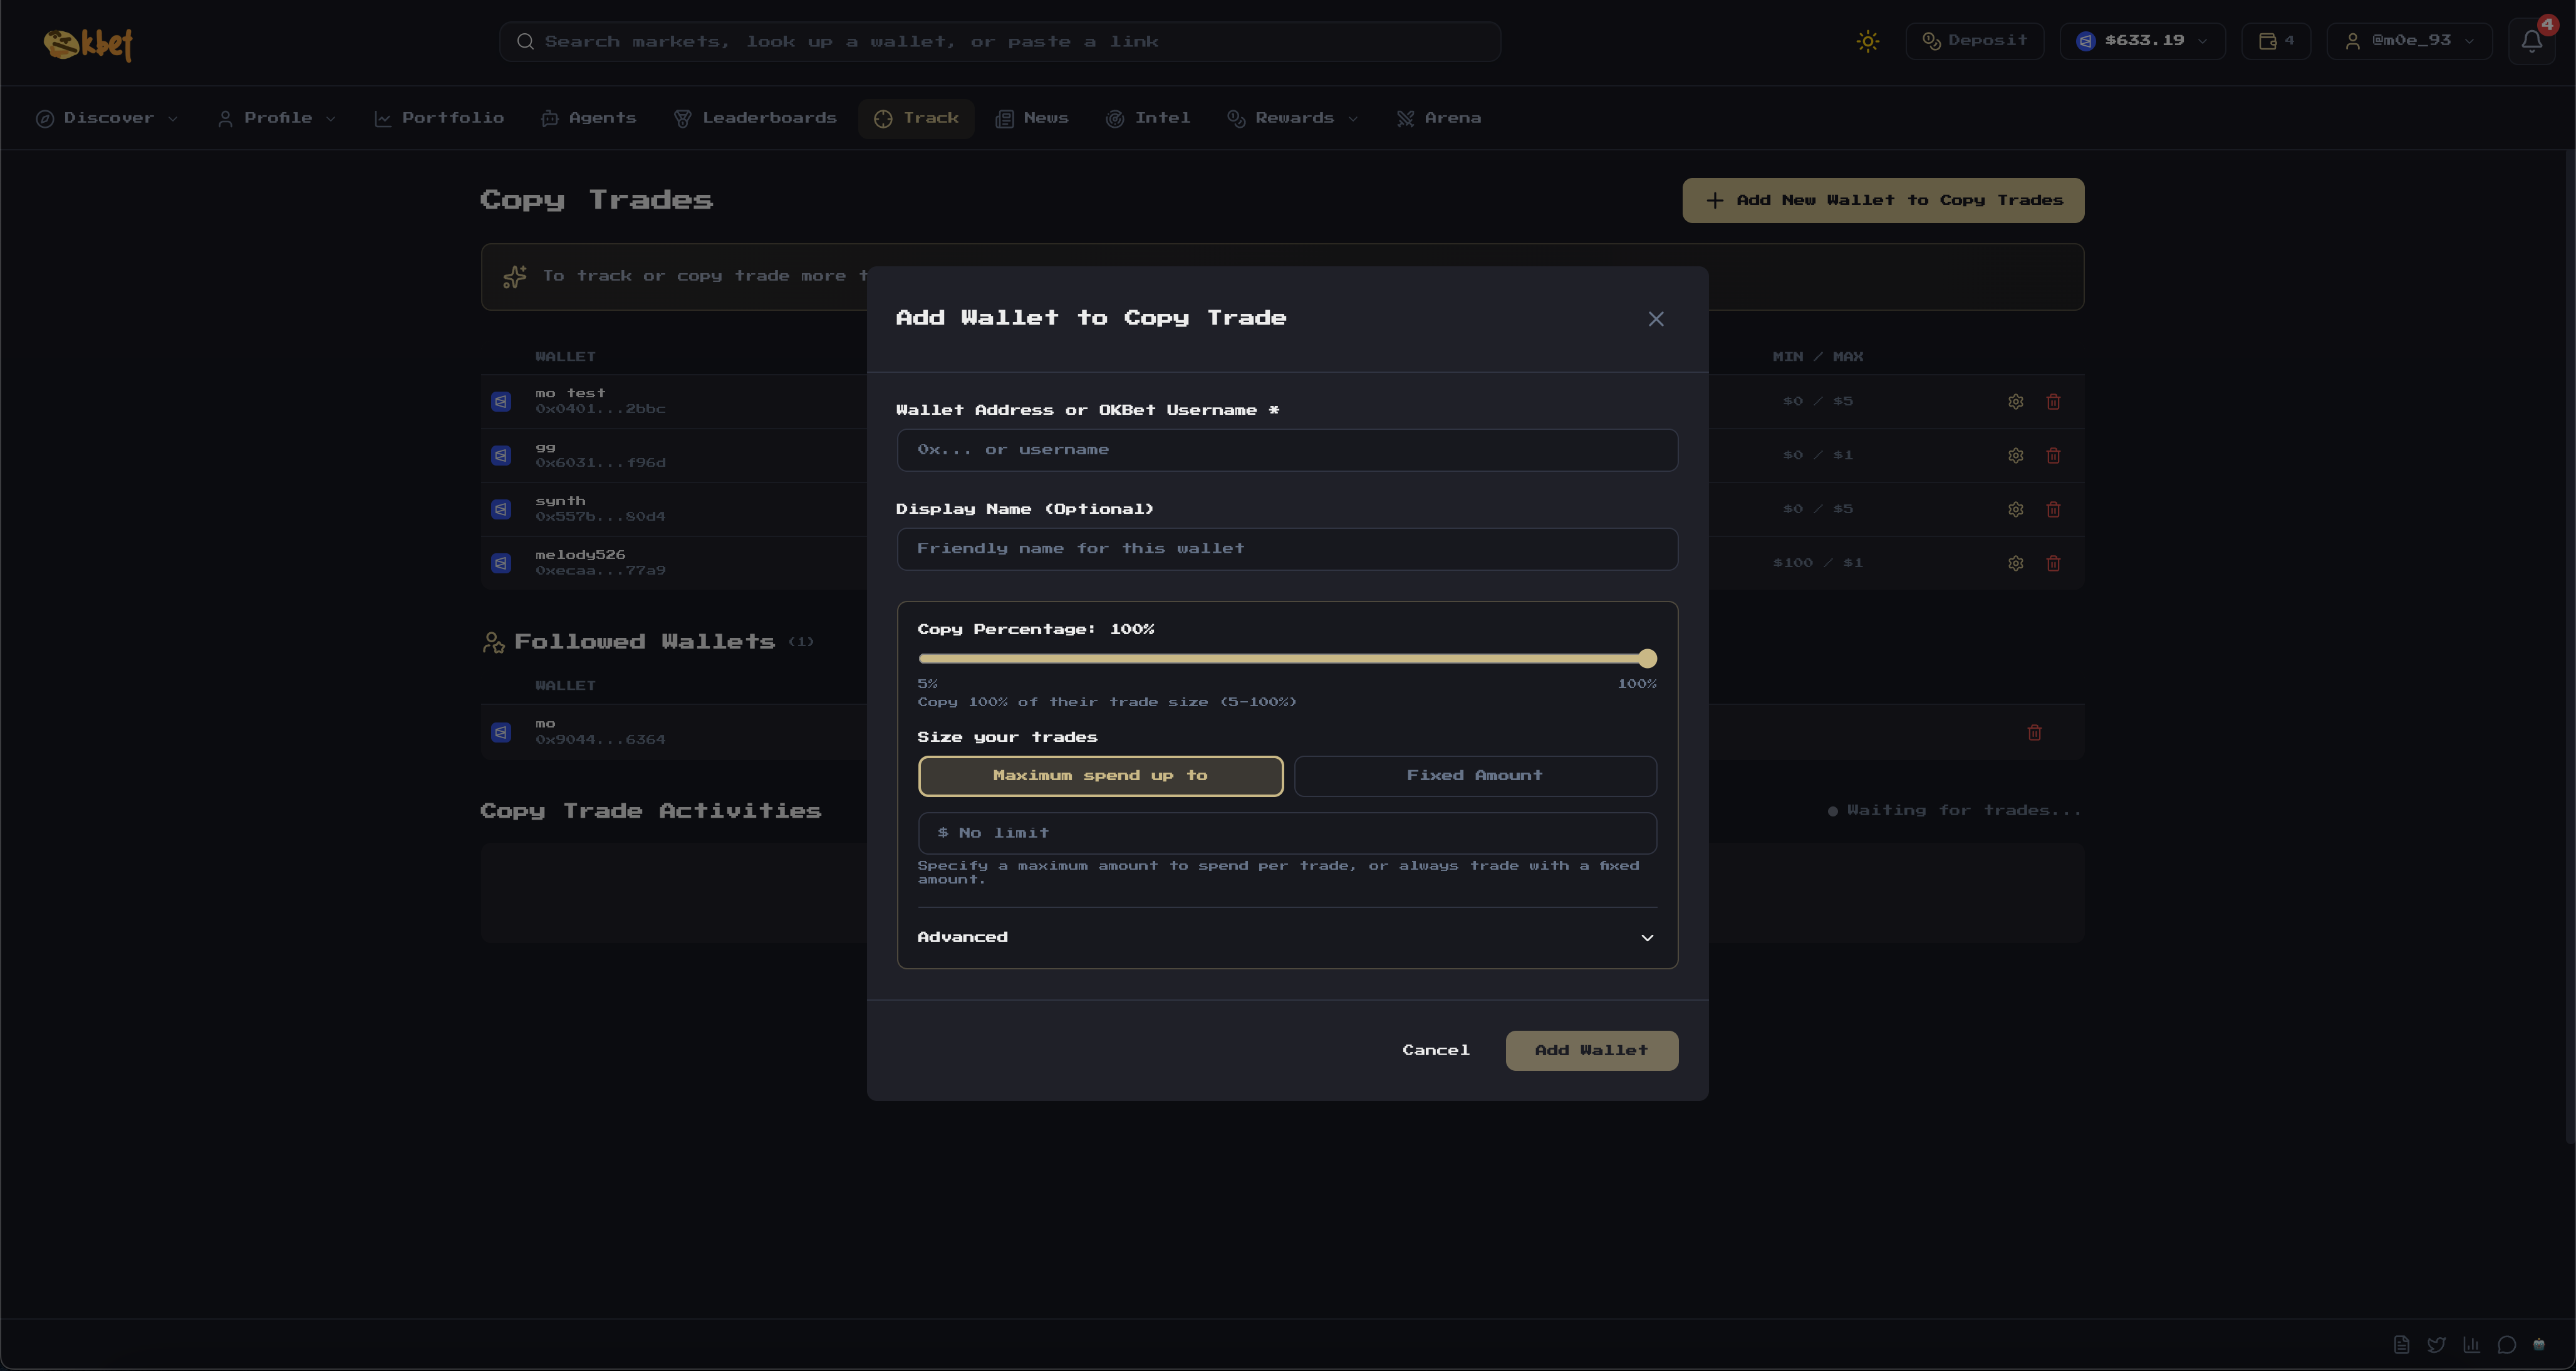
Task: Select the light theme sun icon
Action: coord(1868,41)
